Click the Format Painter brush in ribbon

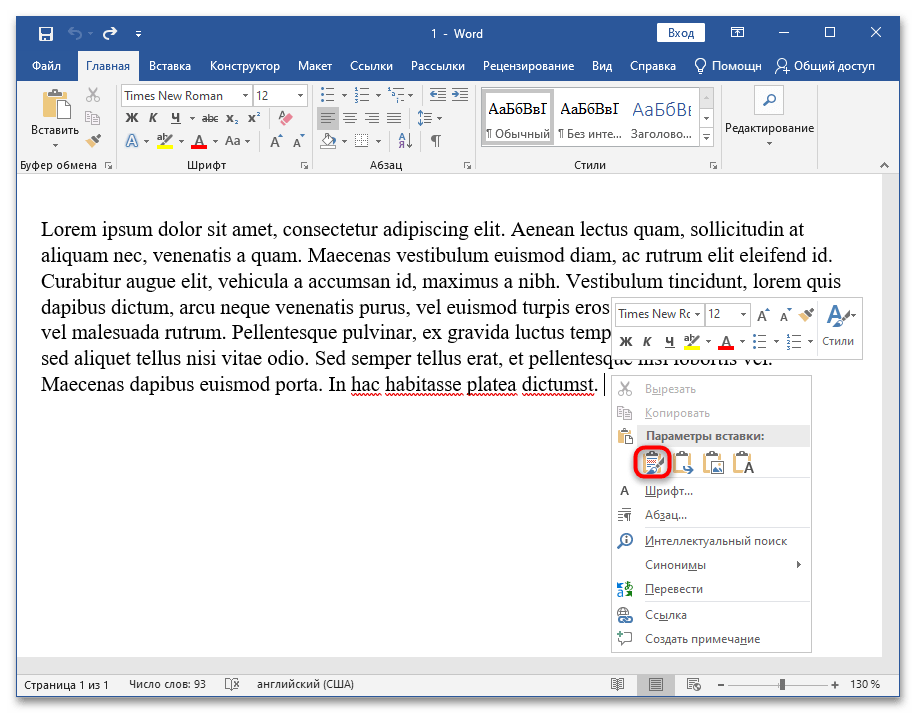click(93, 141)
